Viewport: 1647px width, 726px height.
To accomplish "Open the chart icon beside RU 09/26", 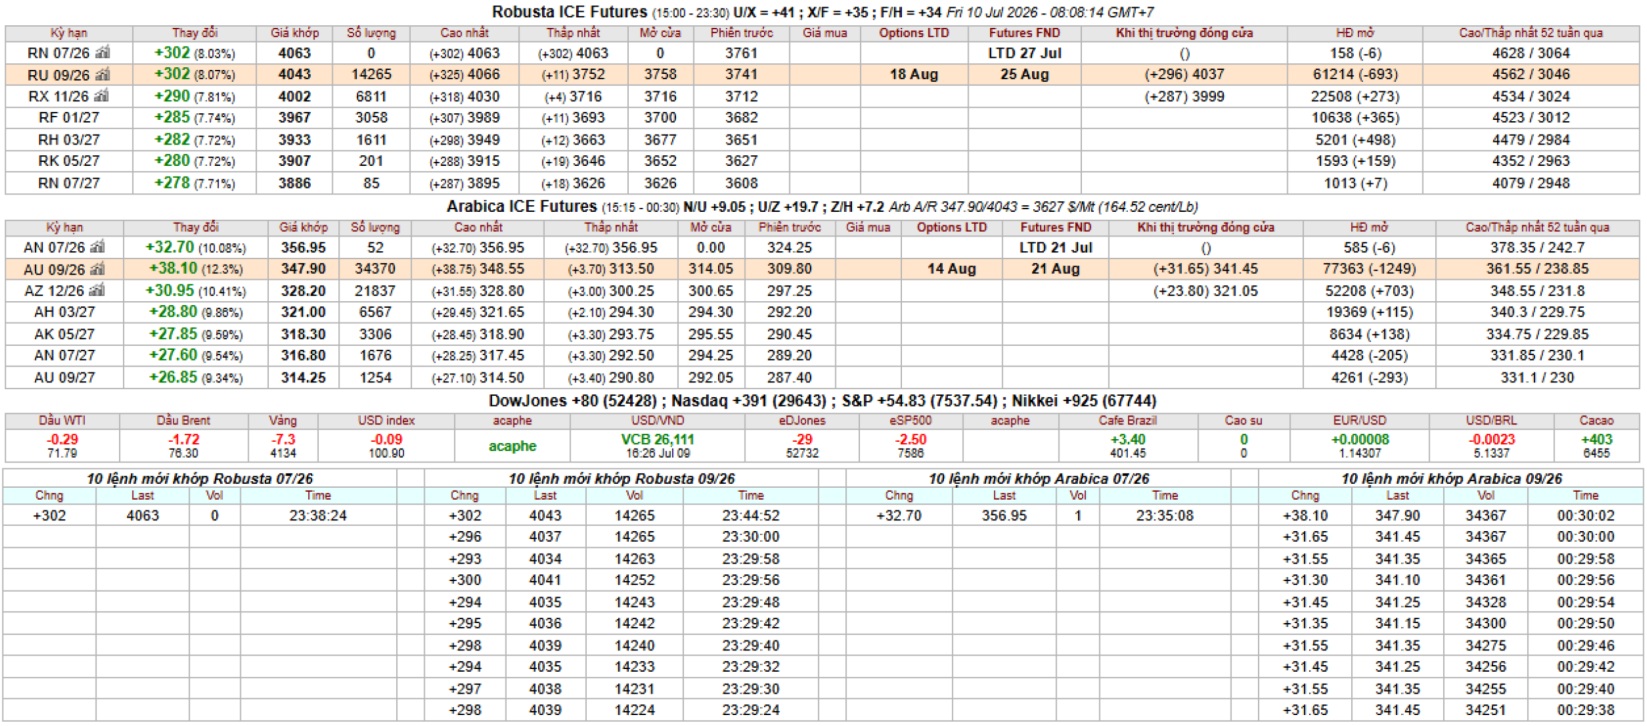I will 101,75.
